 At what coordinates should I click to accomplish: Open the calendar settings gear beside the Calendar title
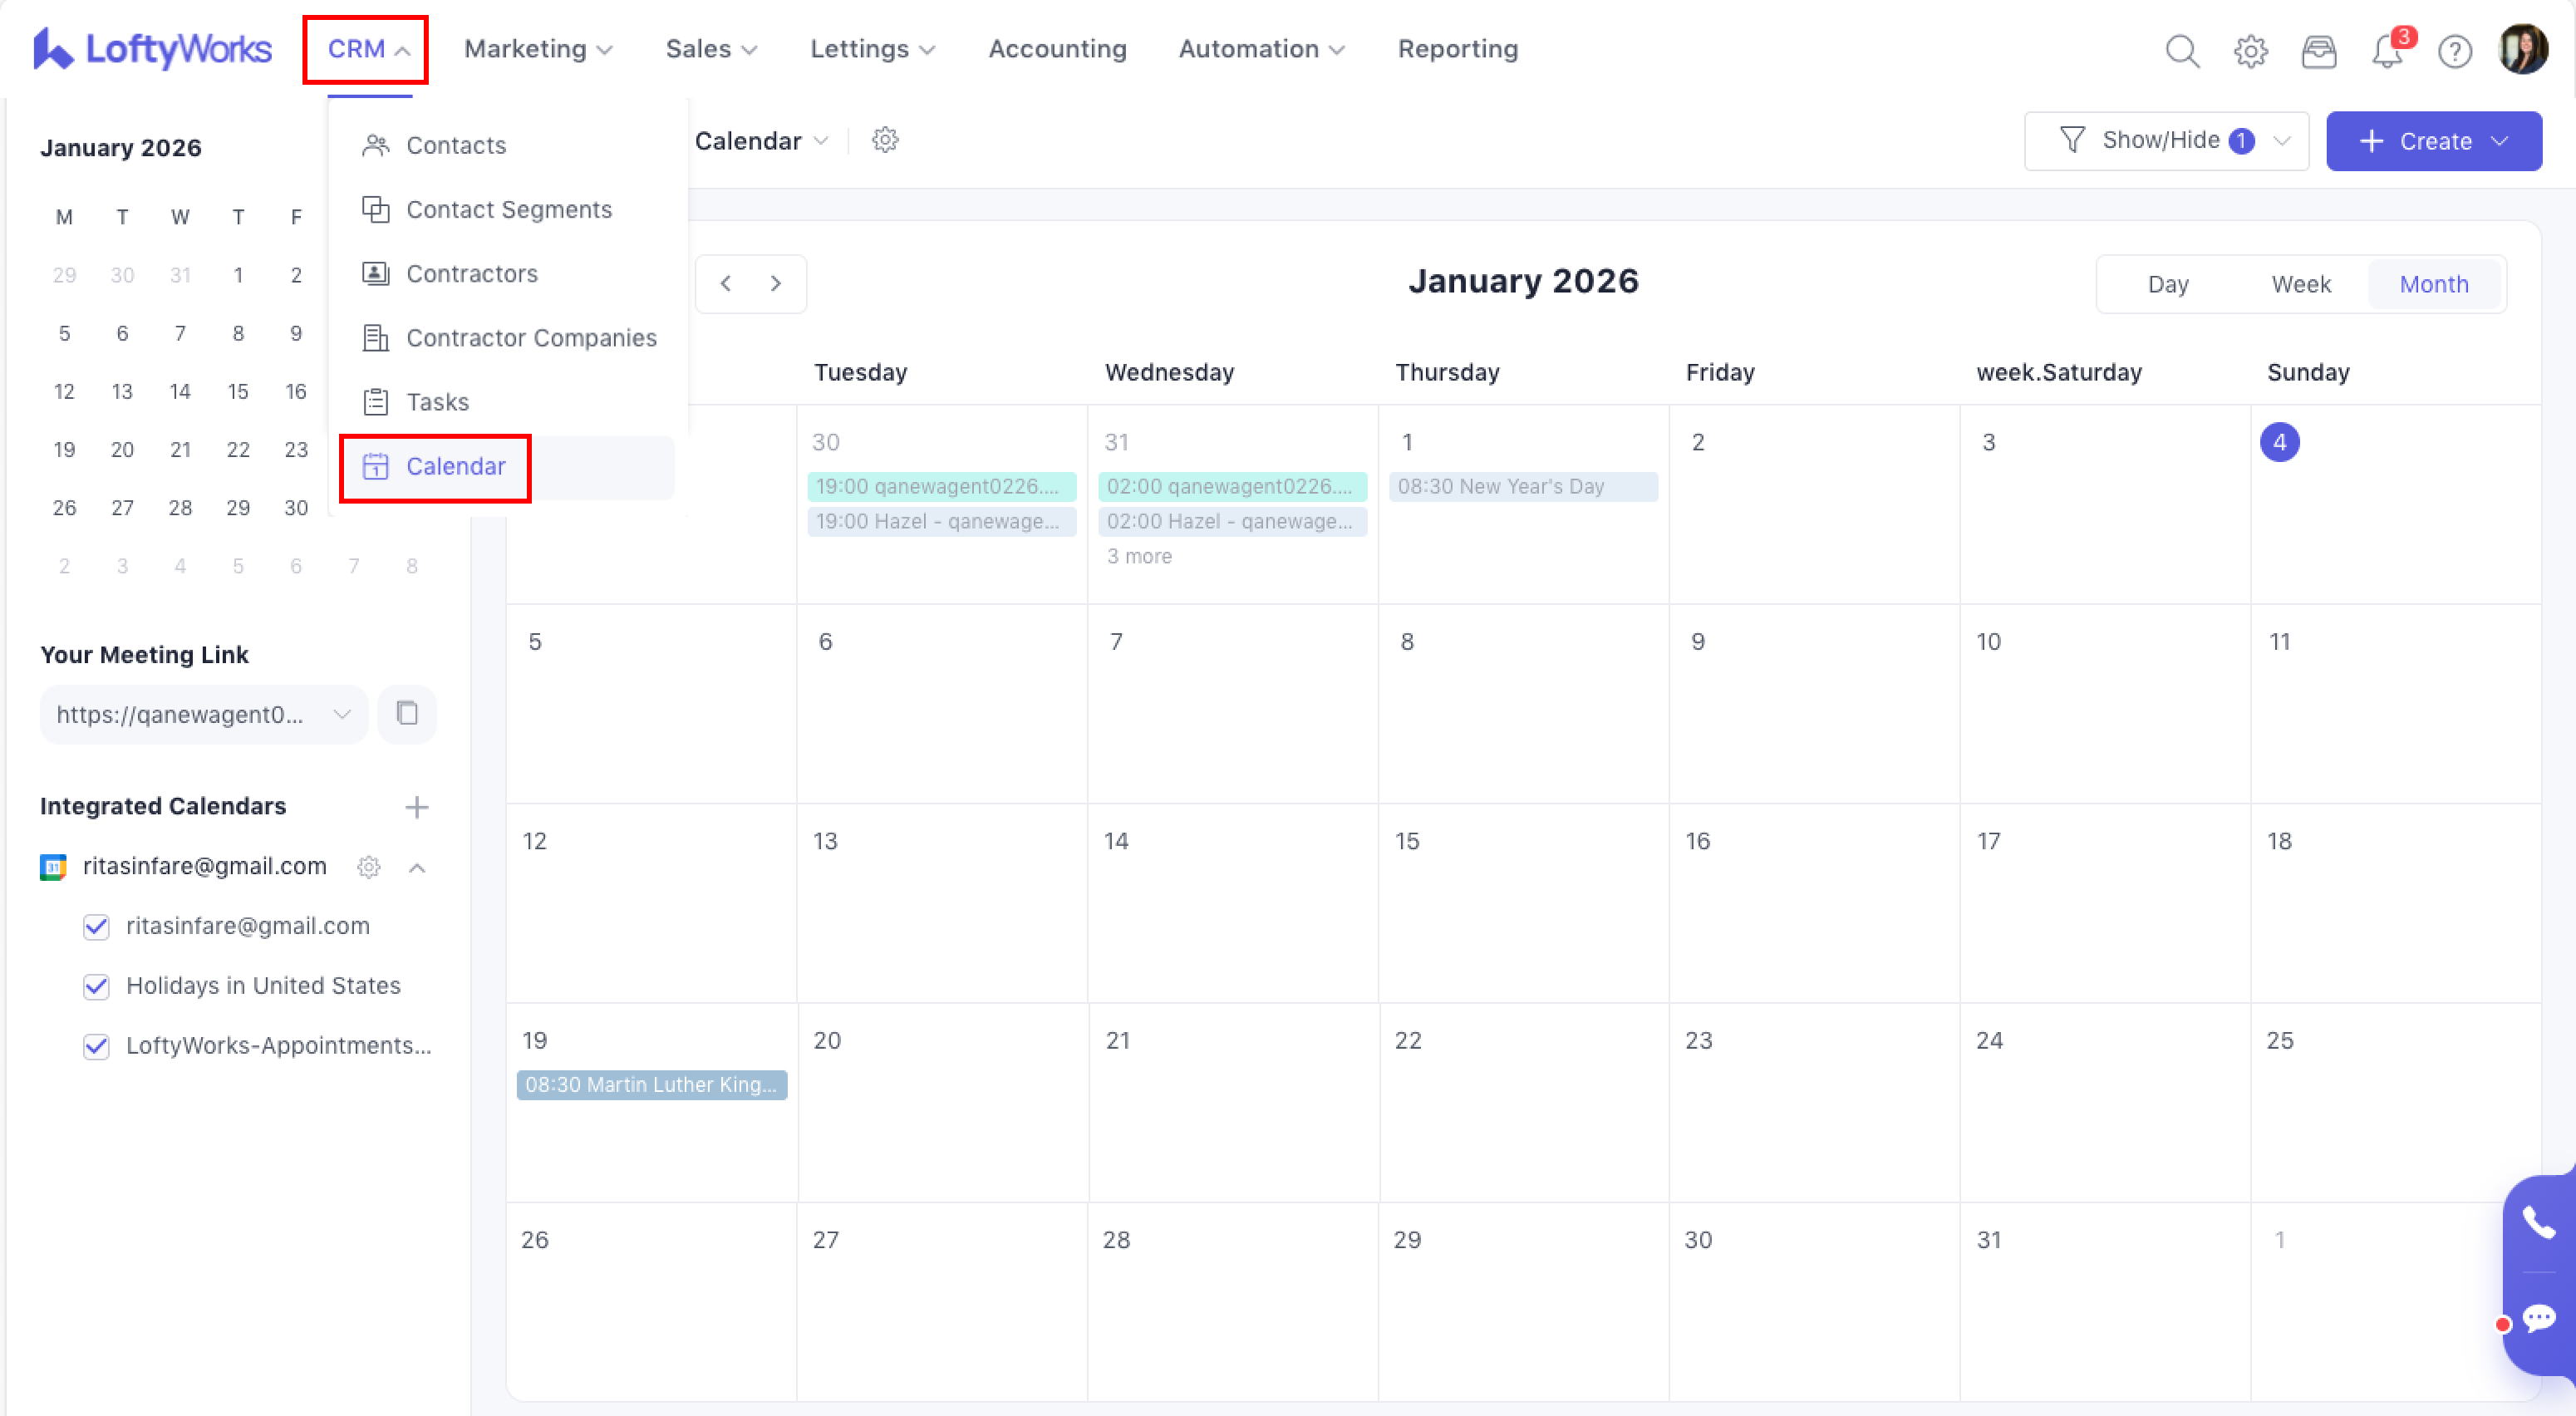pos(885,140)
